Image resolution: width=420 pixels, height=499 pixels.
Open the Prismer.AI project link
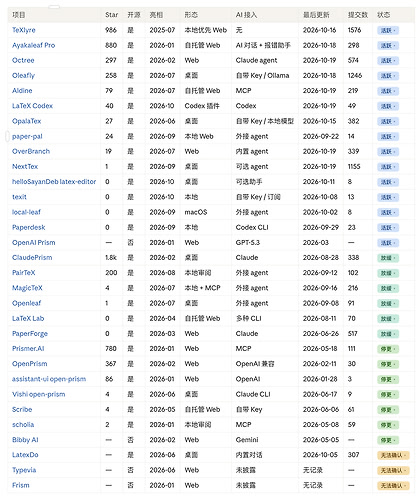coord(28,349)
